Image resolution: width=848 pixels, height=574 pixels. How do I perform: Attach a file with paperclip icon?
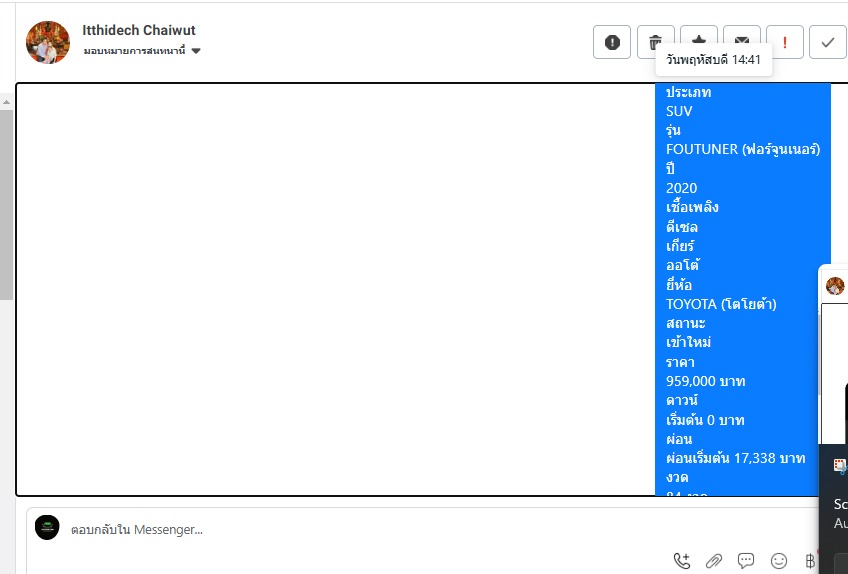[714, 561]
